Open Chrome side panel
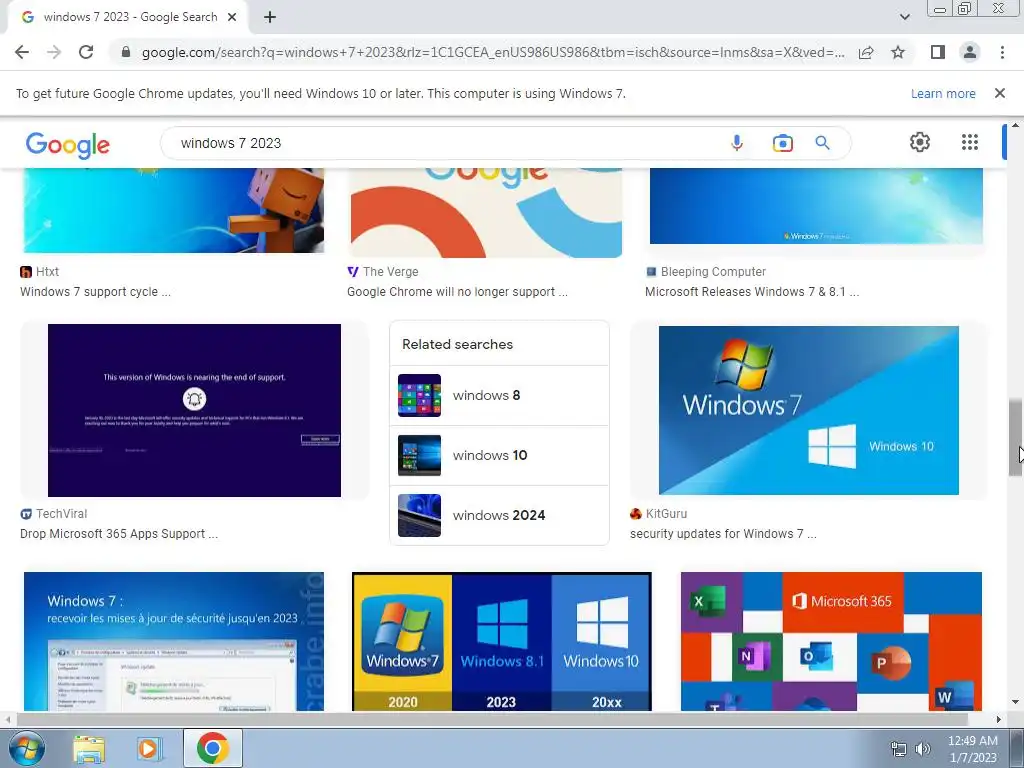 coord(938,52)
